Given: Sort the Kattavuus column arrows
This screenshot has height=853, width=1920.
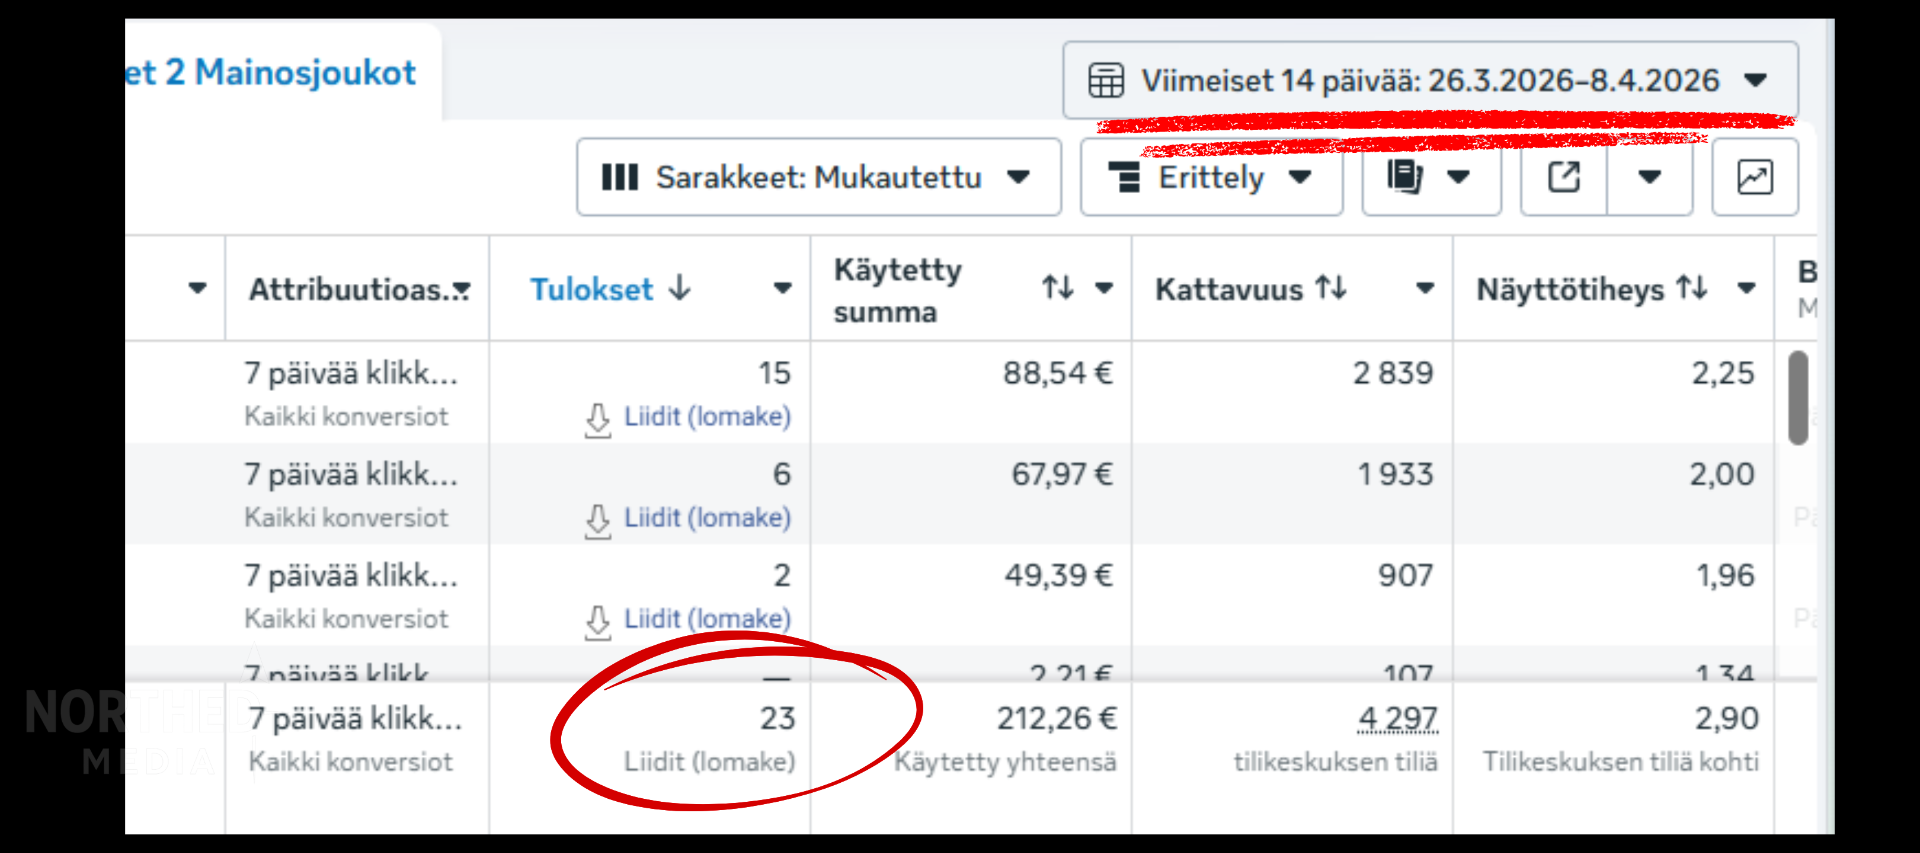Looking at the screenshot, I should pos(1331,288).
